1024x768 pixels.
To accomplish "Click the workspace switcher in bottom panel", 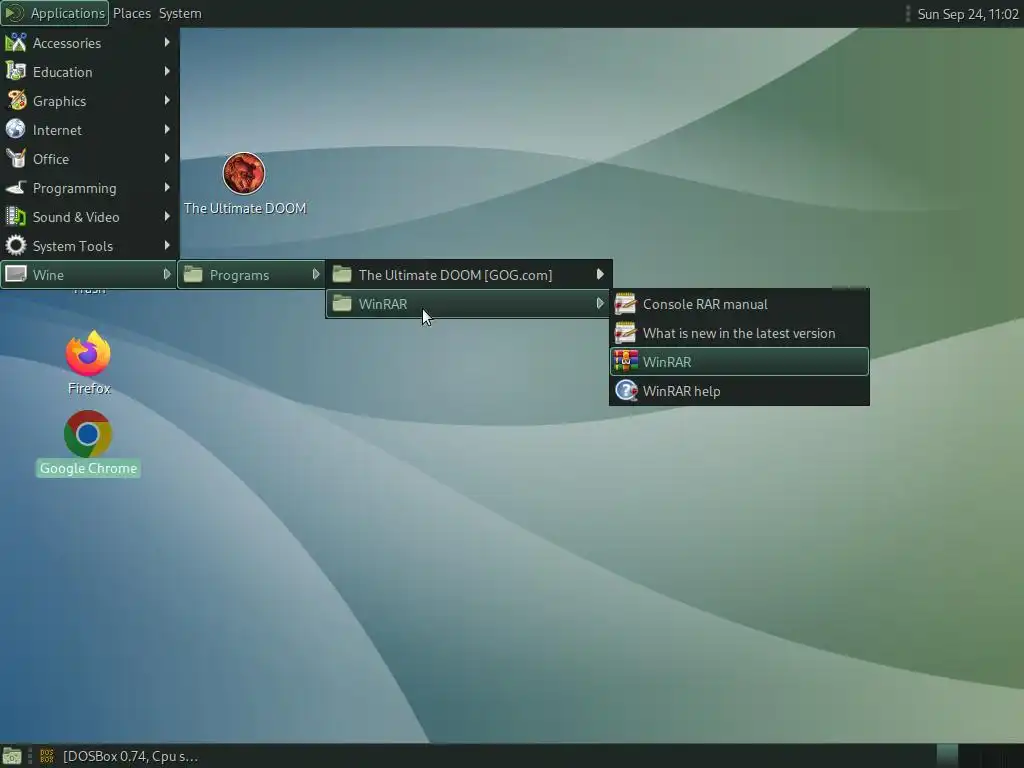I will [x=980, y=756].
